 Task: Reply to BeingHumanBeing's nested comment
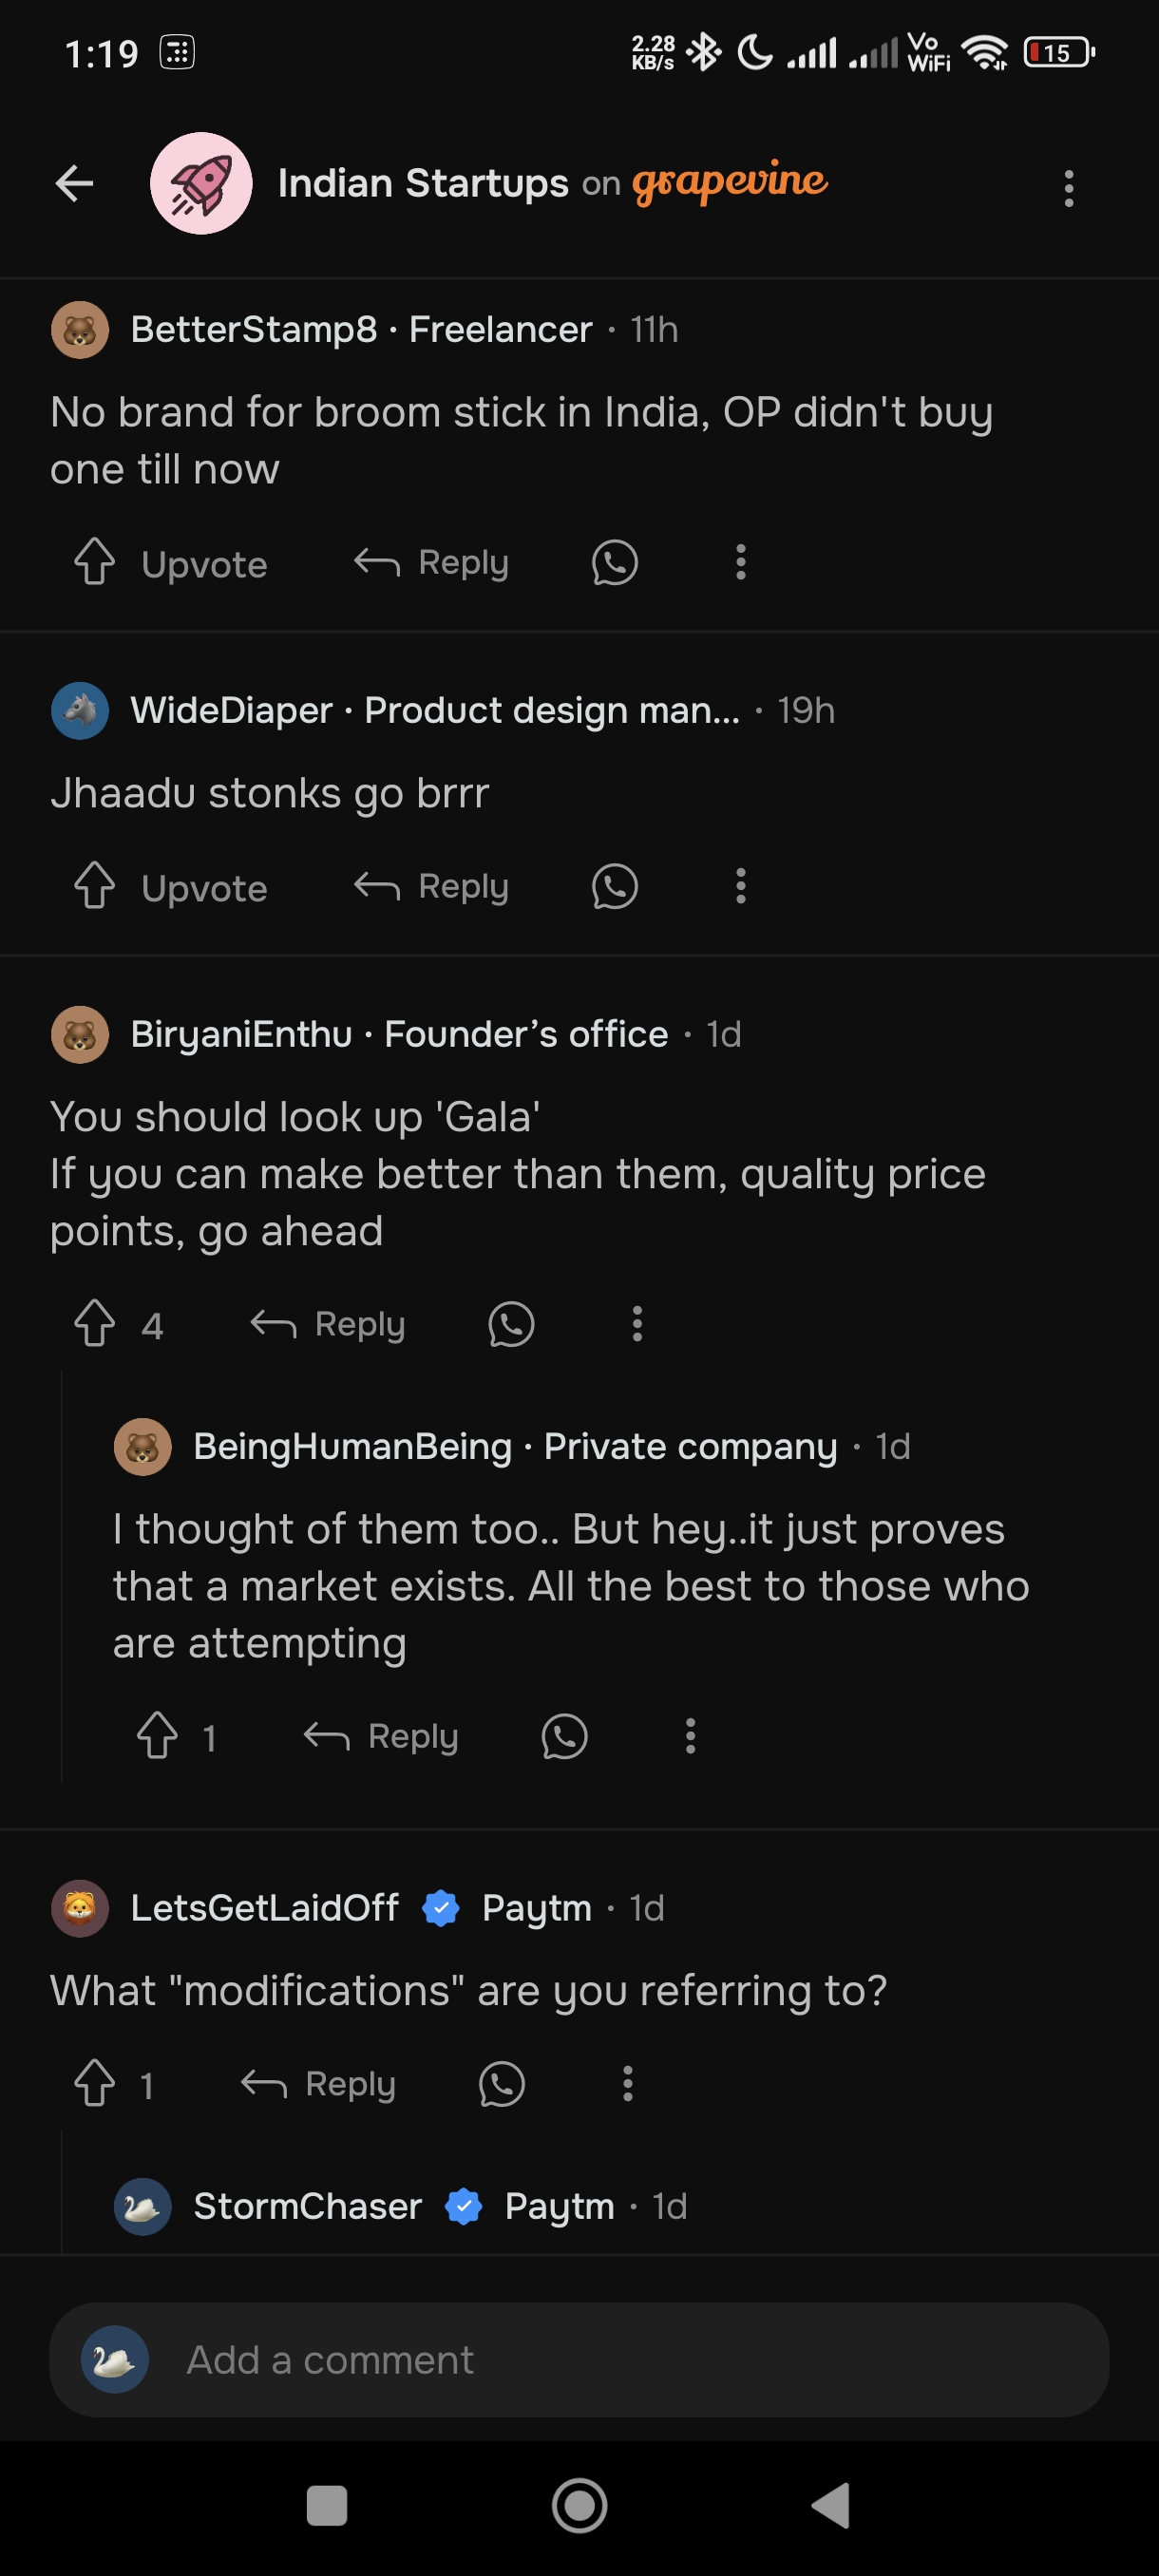point(381,1737)
